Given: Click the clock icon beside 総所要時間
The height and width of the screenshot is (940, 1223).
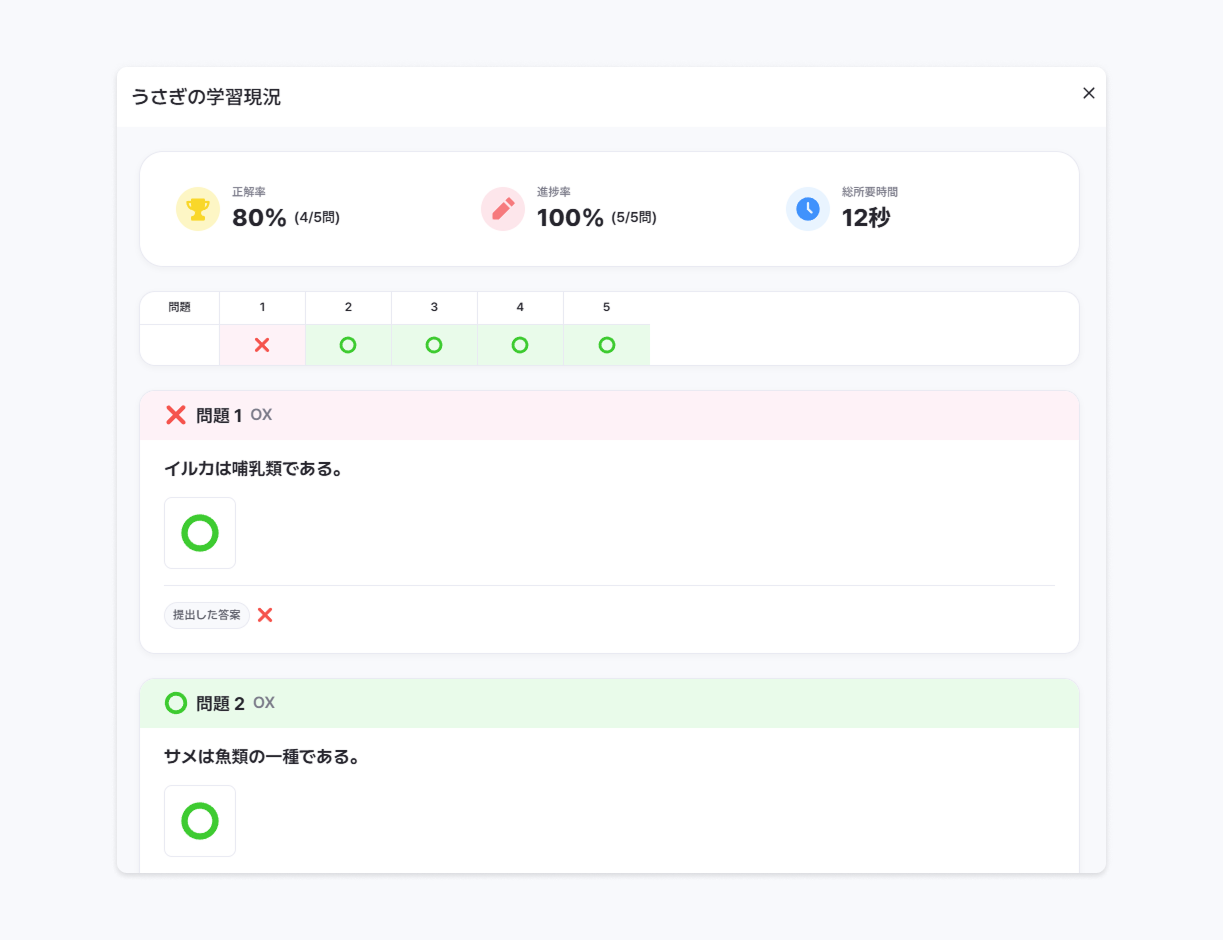Looking at the screenshot, I should pyautogui.click(x=808, y=209).
